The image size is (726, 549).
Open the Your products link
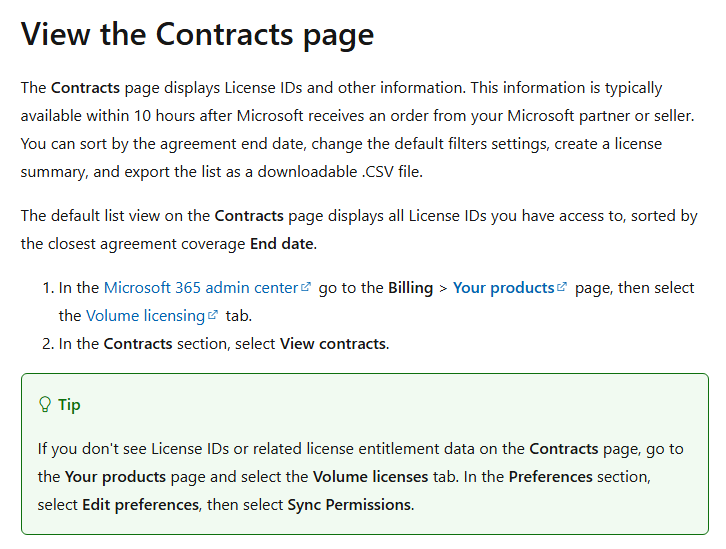(x=503, y=287)
